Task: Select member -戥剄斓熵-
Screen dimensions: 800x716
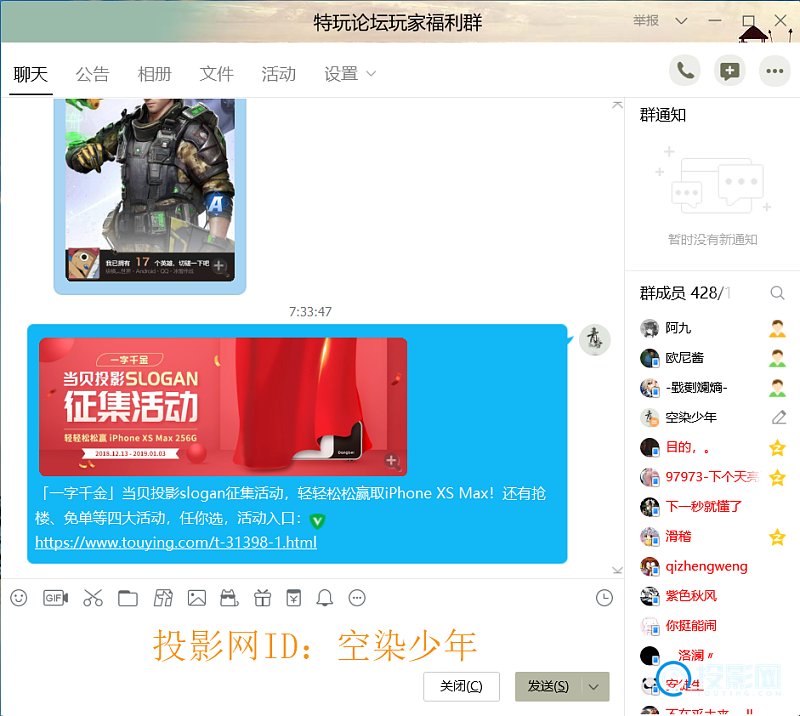Action: (710, 387)
